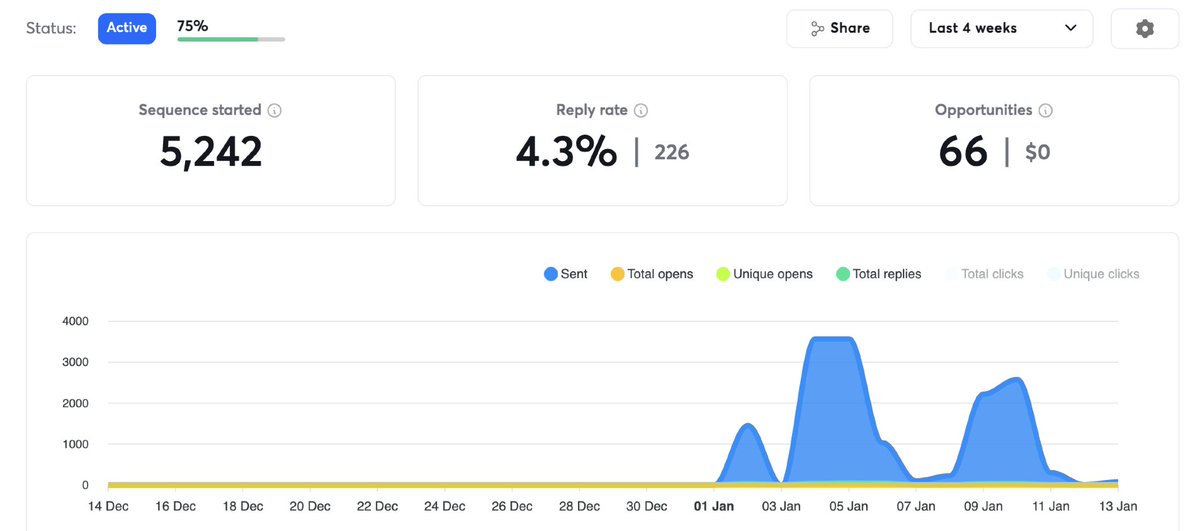Screen dimensions: 1200x531
Task: Toggle the Unique opens legend series
Action: tap(765, 274)
